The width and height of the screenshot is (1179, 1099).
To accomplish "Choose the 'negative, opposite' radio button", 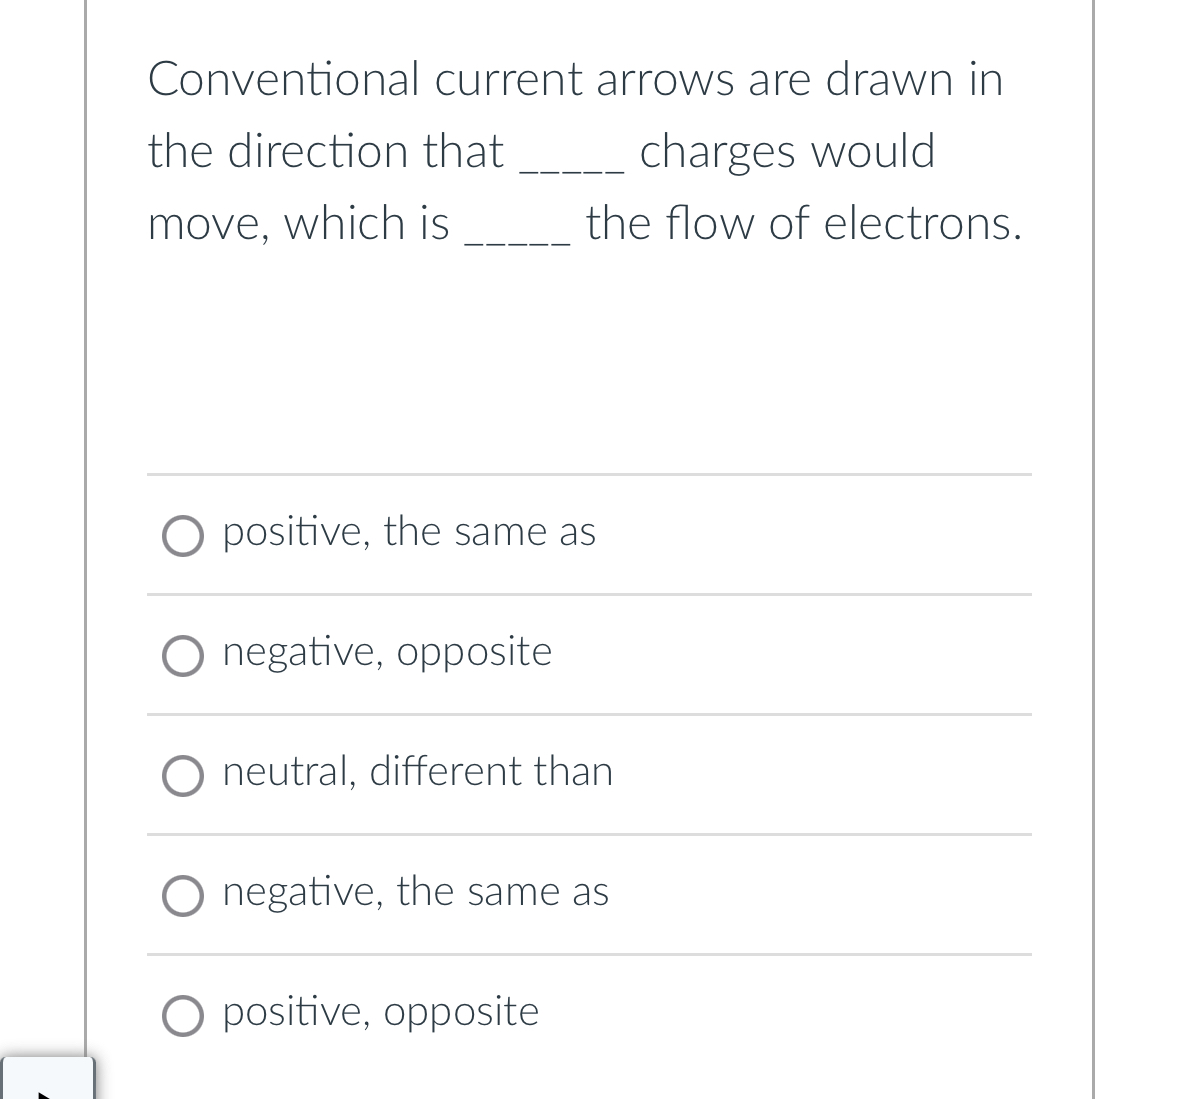I will pos(183,656).
